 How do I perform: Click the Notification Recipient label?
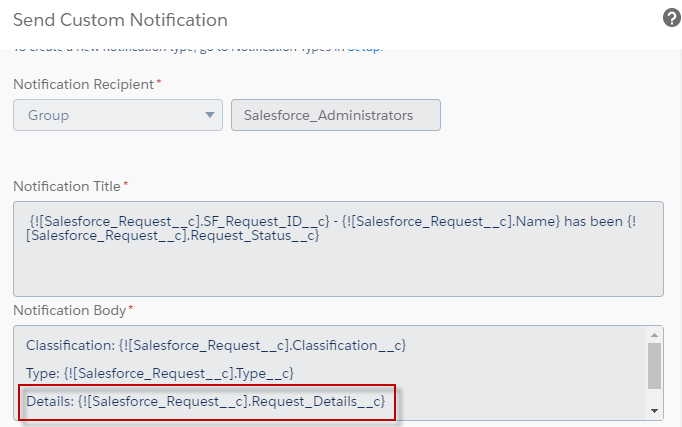[83, 84]
